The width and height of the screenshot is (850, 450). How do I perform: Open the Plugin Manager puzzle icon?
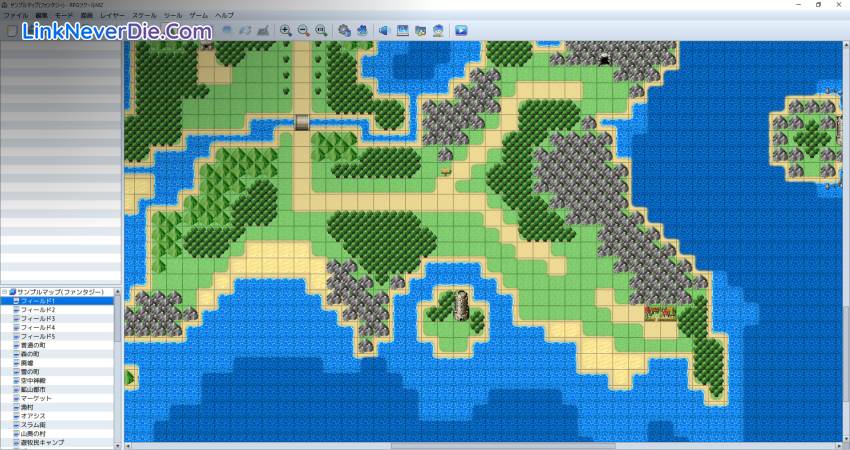pyautogui.click(x=361, y=31)
